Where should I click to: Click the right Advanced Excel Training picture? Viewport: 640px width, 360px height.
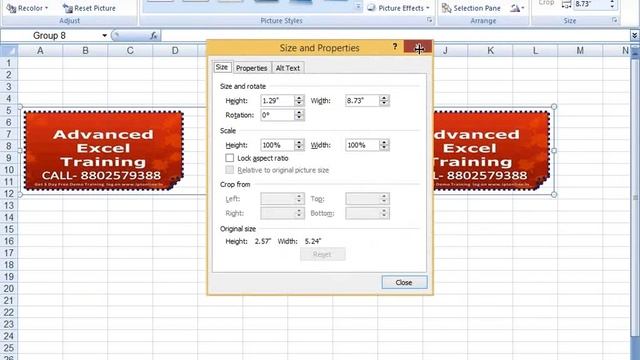click(x=491, y=151)
